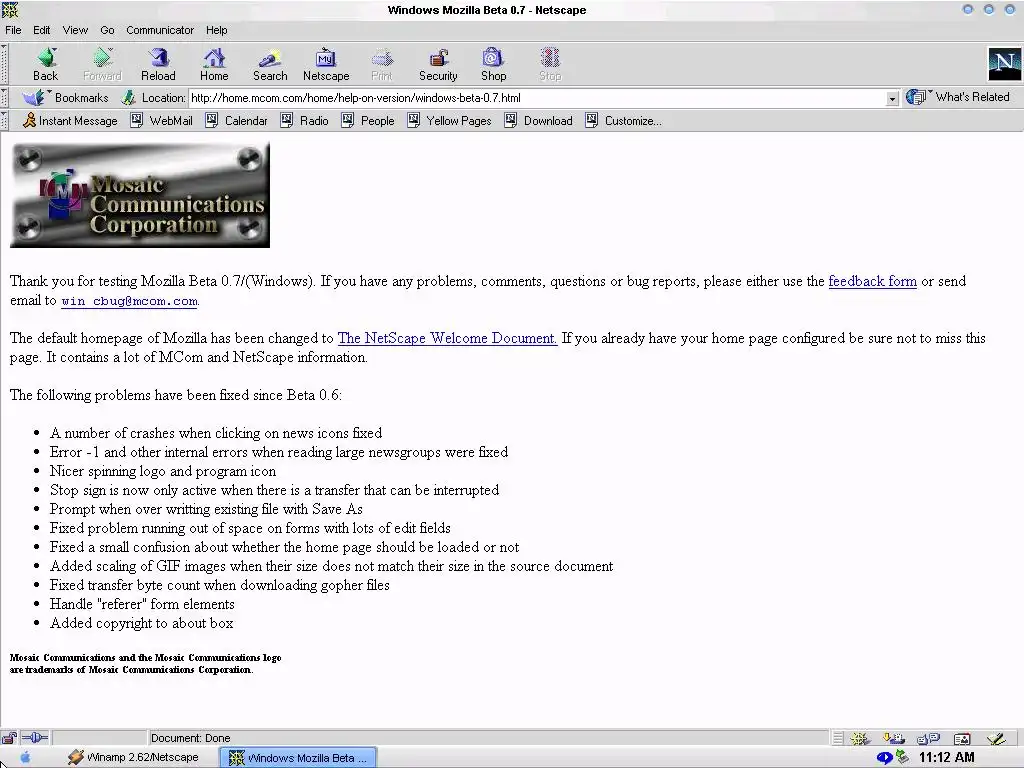This screenshot has width=1024, height=768.
Task: Click the page proxy icon beside Location
Action: pyautogui.click(x=129, y=98)
